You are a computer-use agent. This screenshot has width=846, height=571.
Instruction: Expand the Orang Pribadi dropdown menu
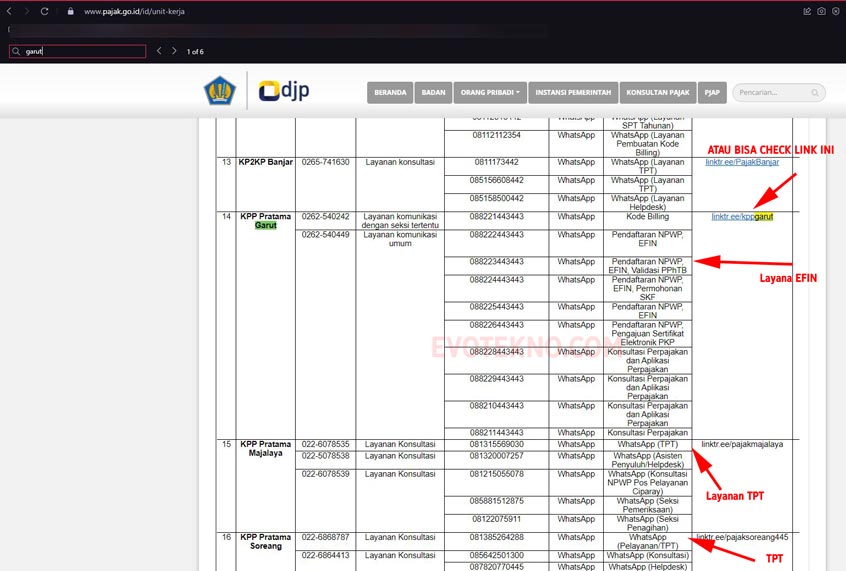click(x=489, y=93)
